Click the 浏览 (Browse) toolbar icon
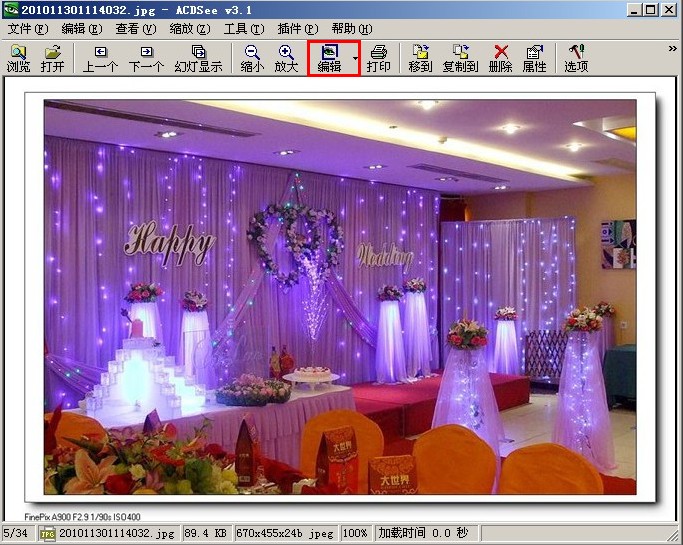Viewport: 683px width, 545px height. tap(18, 58)
